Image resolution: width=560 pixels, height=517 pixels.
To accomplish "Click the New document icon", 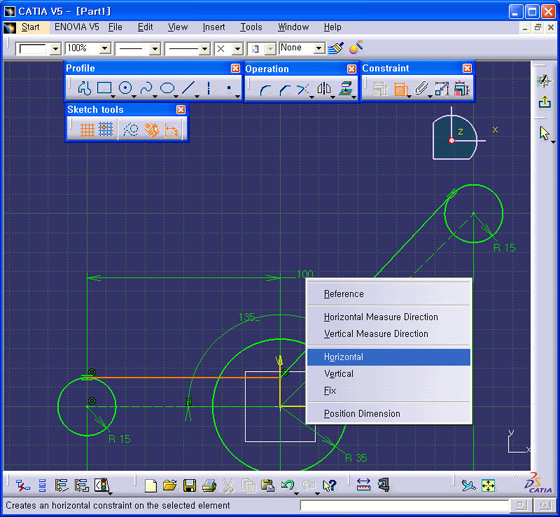I will (151, 486).
